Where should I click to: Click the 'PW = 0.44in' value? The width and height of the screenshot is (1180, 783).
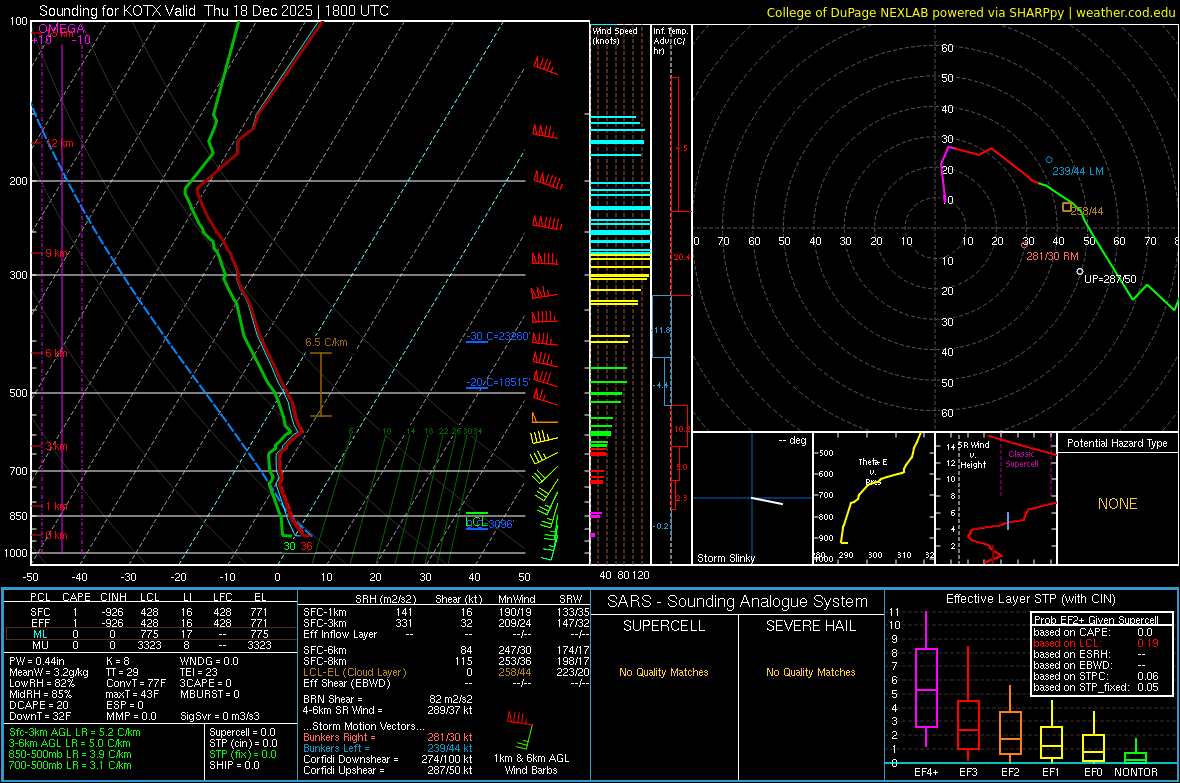point(35,661)
